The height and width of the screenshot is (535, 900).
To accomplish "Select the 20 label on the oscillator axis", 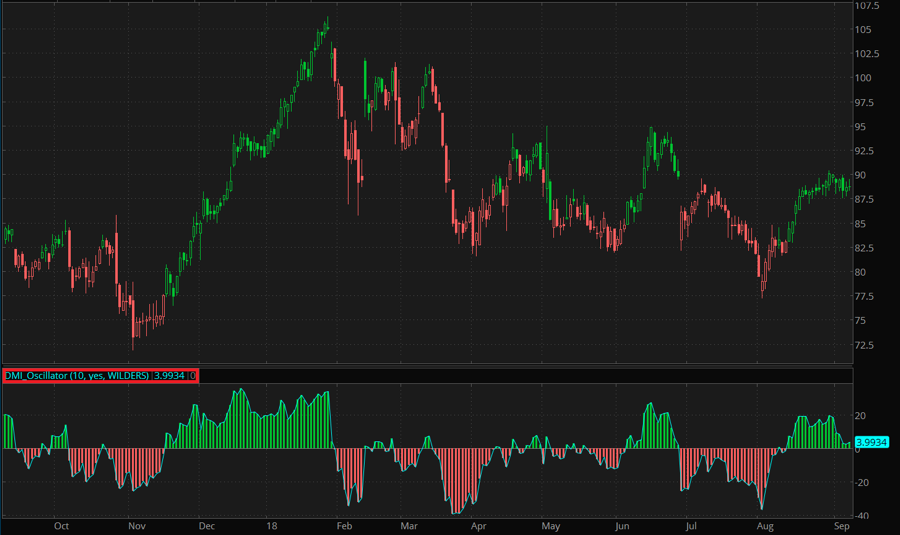I will (860, 416).
